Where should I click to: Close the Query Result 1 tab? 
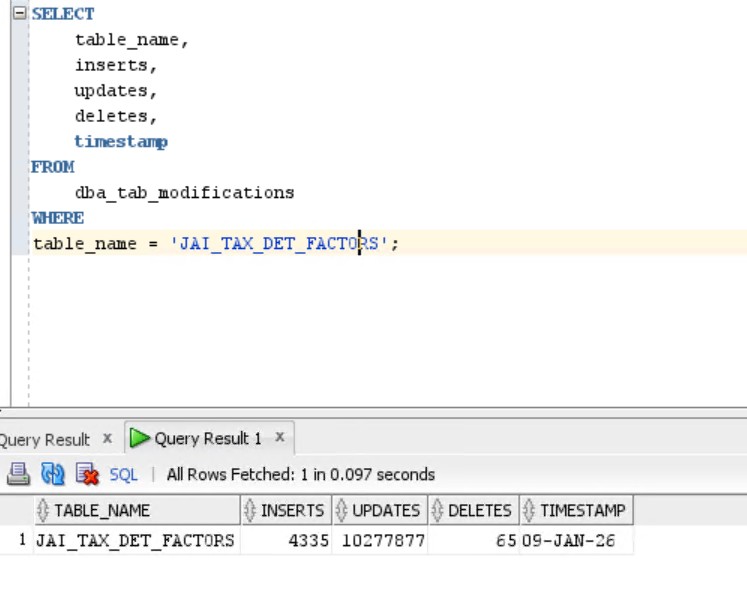[280, 438]
